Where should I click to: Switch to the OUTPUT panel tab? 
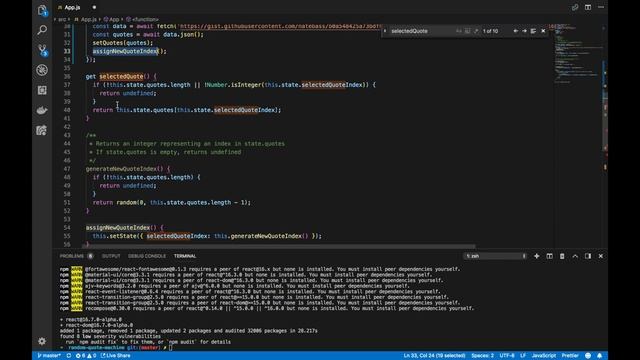[111, 256]
